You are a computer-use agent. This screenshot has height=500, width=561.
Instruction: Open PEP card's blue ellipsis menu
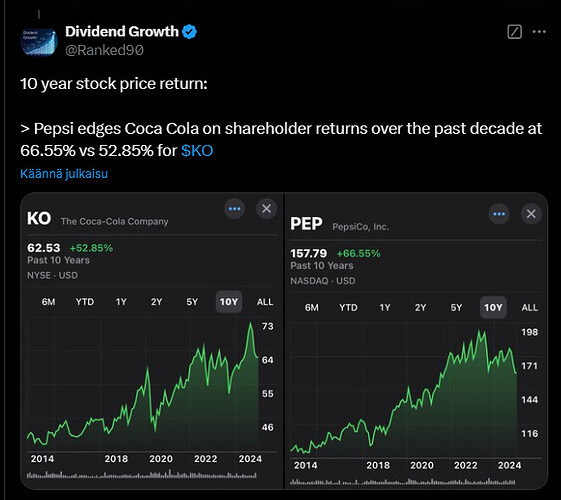pyautogui.click(x=499, y=214)
